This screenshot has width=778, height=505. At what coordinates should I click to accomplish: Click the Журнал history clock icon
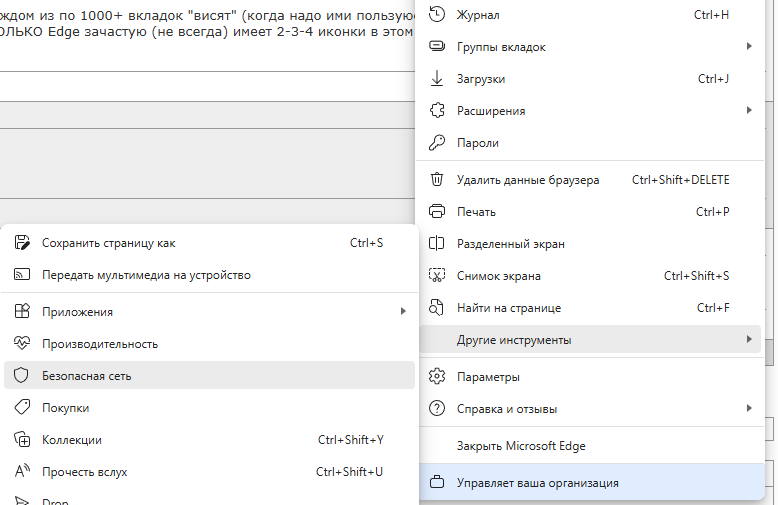tap(436, 15)
